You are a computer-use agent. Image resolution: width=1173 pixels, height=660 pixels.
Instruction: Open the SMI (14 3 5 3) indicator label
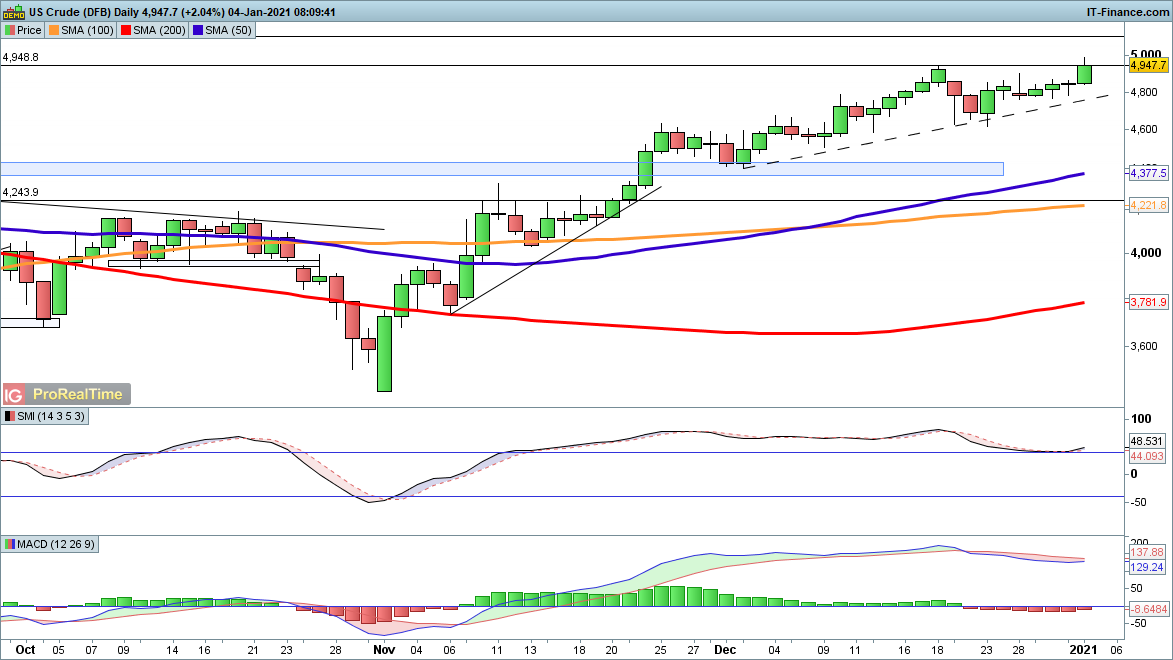[x=47, y=416]
